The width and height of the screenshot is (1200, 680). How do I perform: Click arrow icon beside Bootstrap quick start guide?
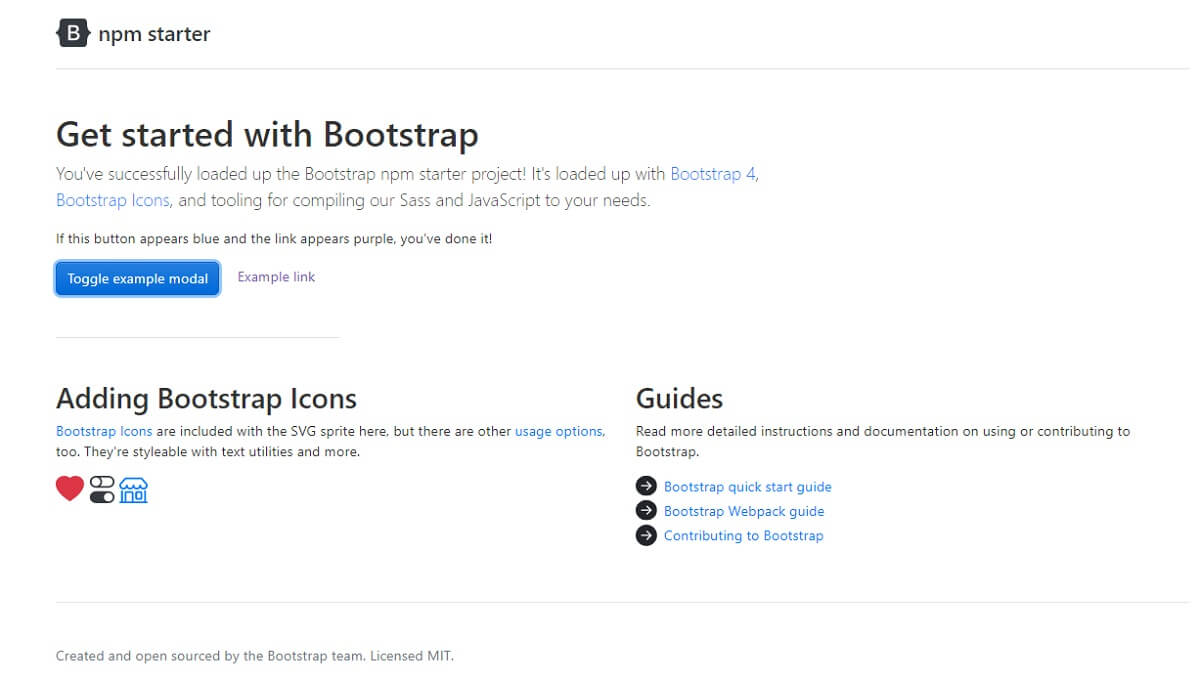click(x=646, y=487)
